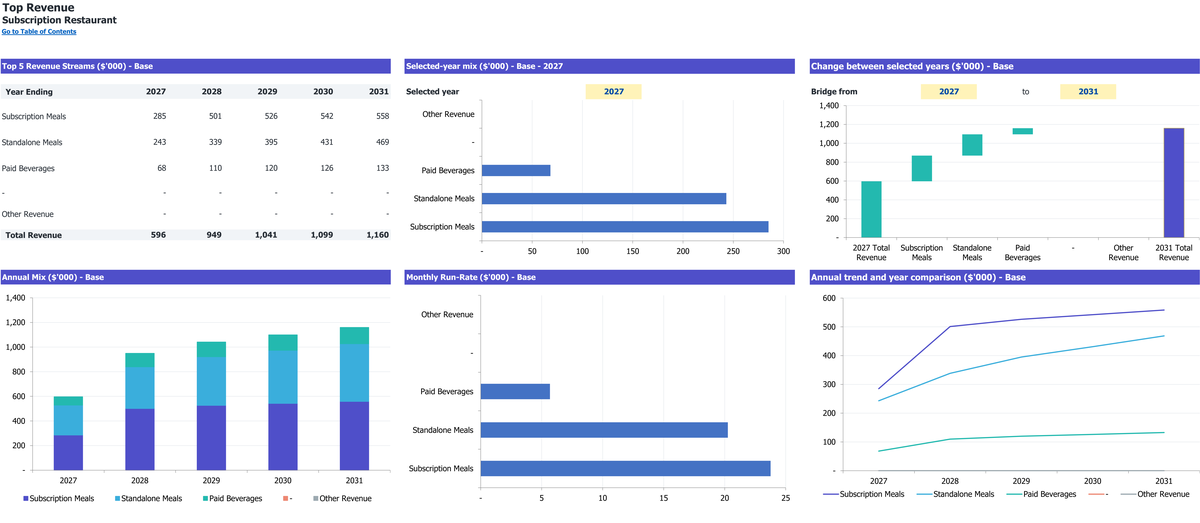Select the Bridge from 2027 yellow cell

(x=948, y=91)
